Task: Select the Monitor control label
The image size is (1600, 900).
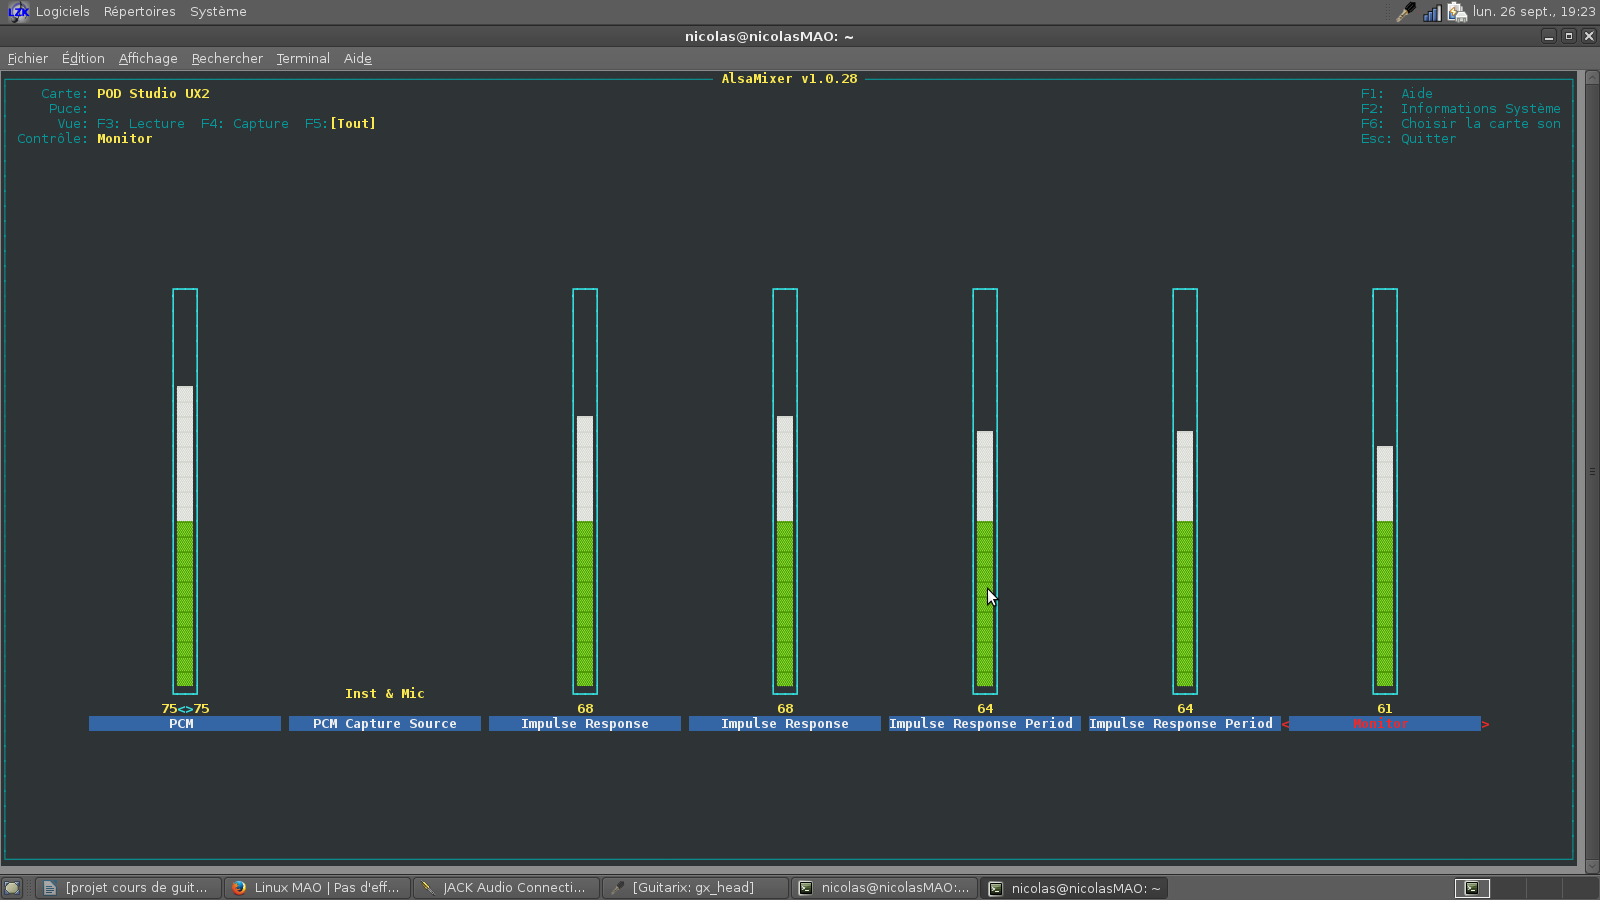Action: pos(1385,724)
